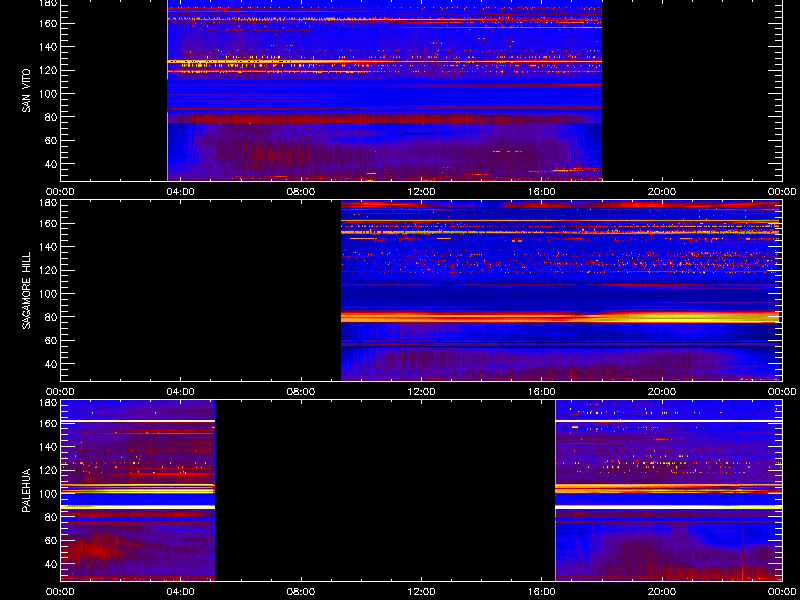Viewport: 800px width, 600px height.
Task: Click 08:00 time label under Sagamore Hill plot
Action: 301,392
